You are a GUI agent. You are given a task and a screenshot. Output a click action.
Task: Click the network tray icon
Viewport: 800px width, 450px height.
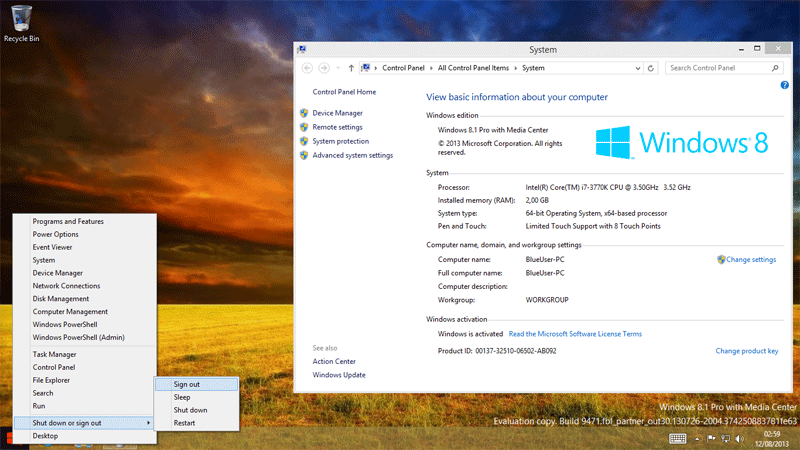(726, 438)
